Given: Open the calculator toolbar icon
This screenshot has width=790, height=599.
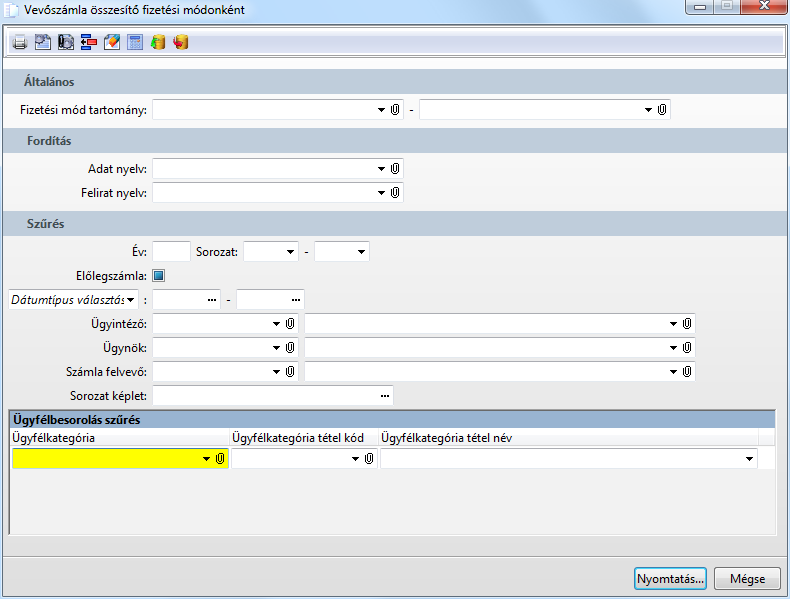Looking at the screenshot, I should coord(135,42).
